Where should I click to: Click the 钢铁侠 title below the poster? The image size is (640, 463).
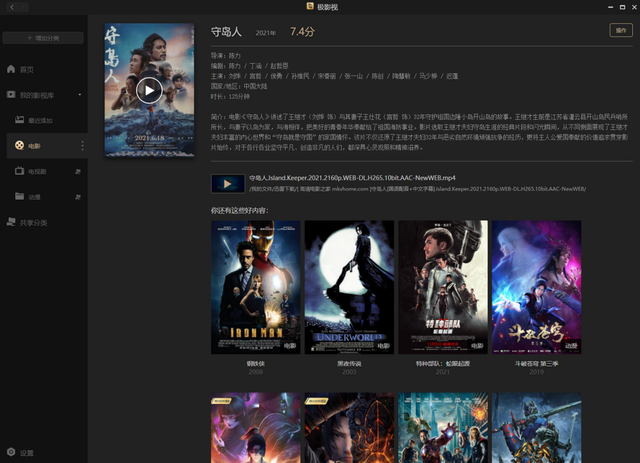pos(256,363)
